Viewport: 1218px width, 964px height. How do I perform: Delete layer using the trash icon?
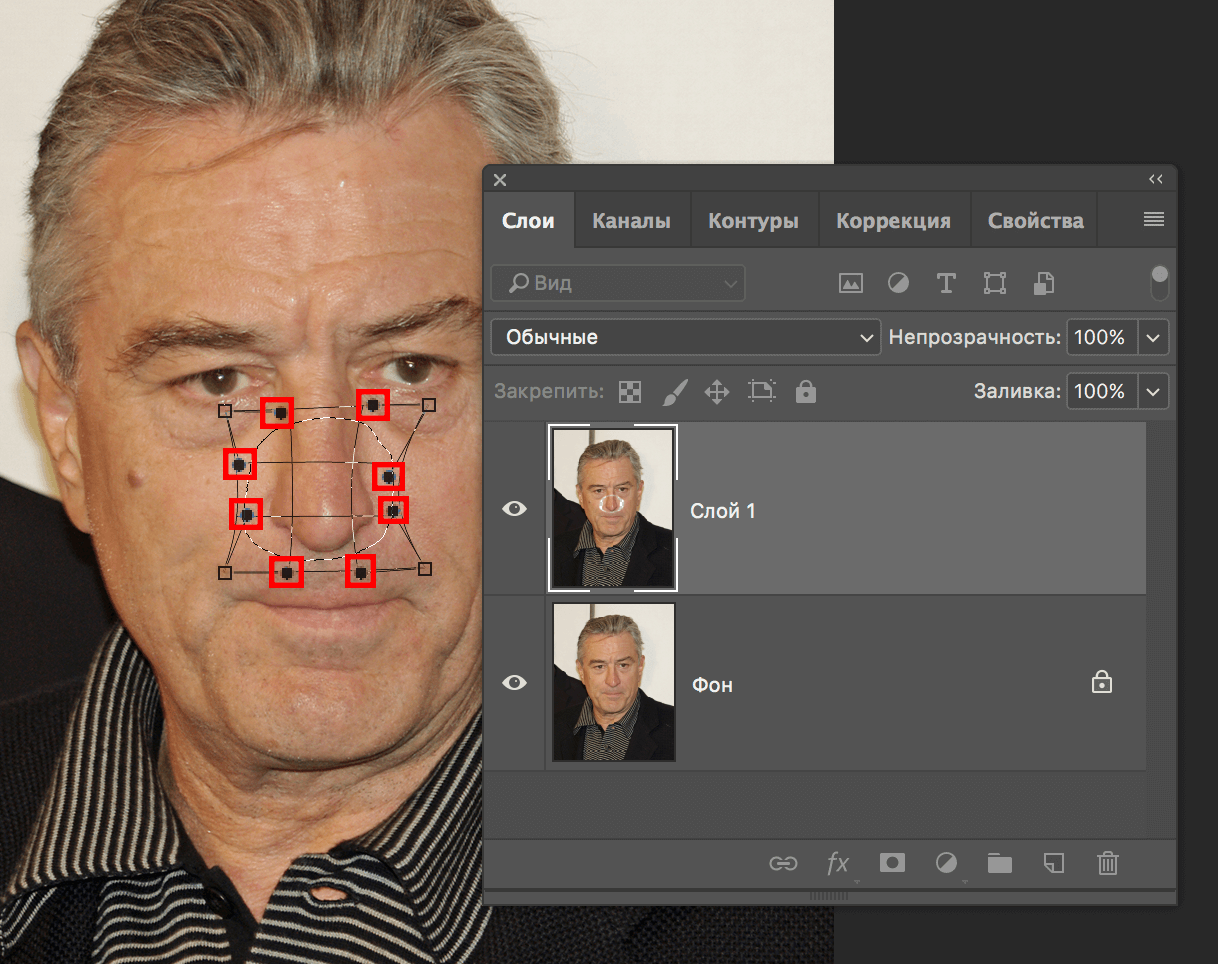pos(1107,863)
